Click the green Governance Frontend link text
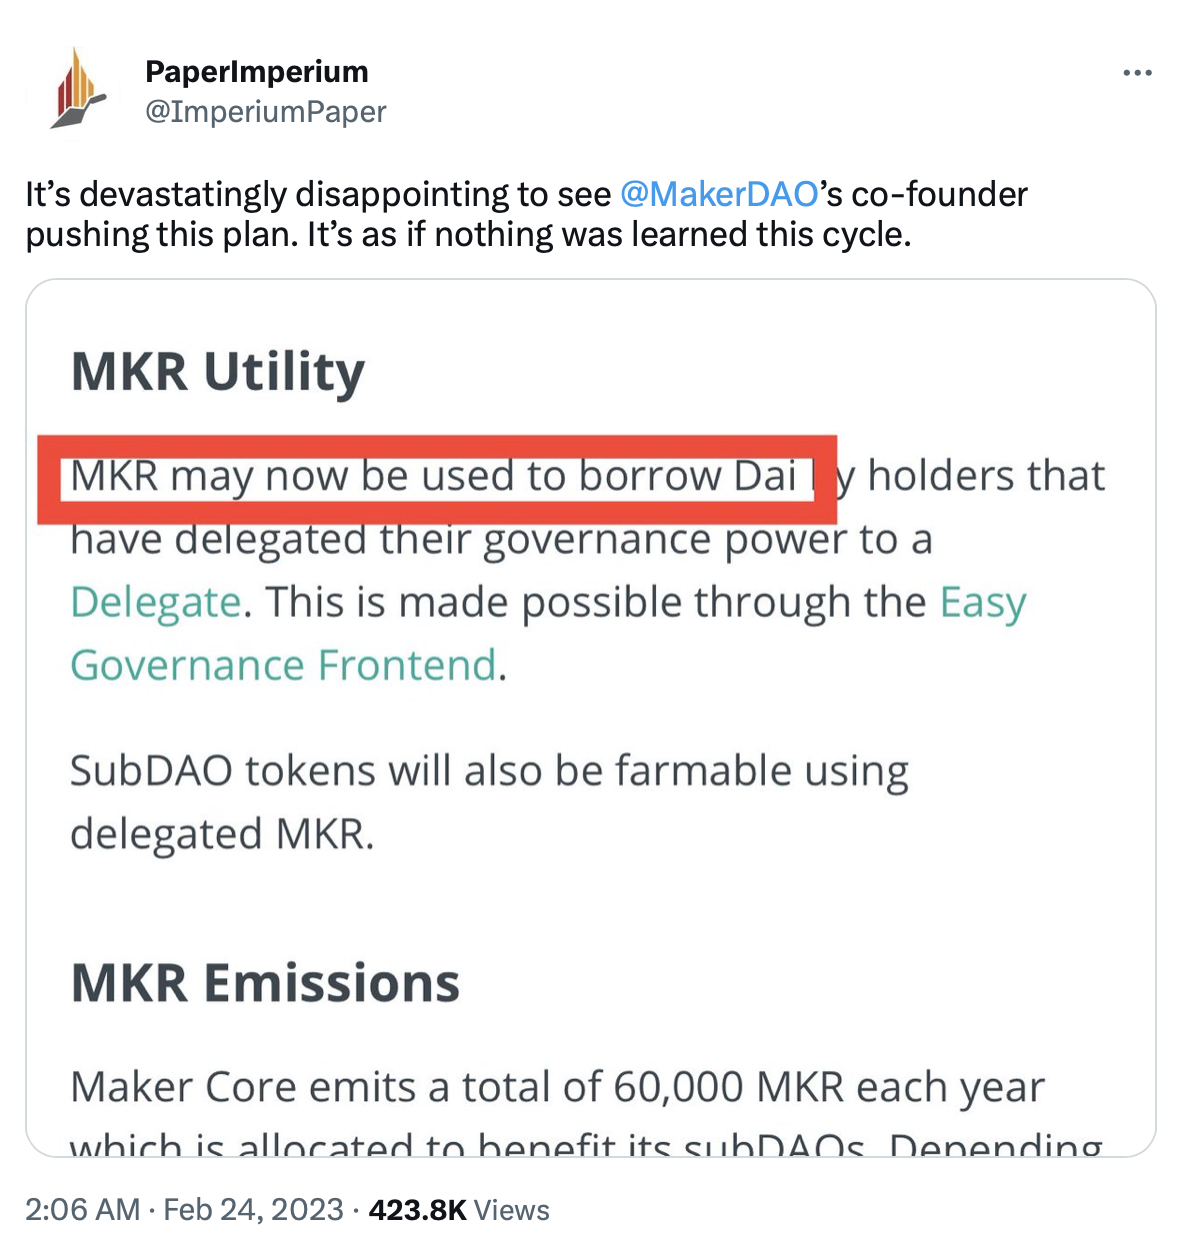The image size is (1188, 1256). click(x=283, y=666)
